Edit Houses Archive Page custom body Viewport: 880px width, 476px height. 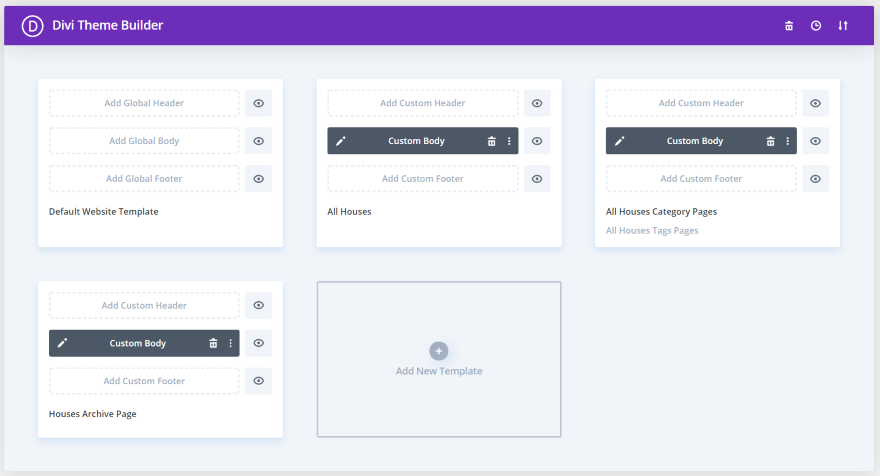[62, 343]
